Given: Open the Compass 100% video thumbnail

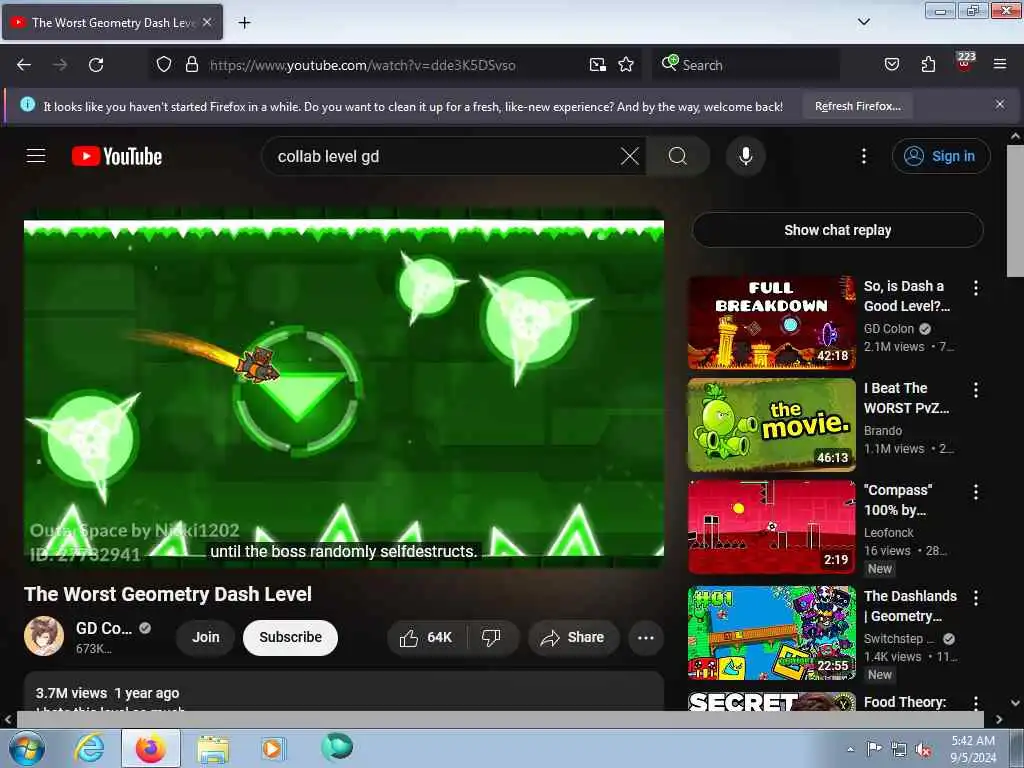Looking at the screenshot, I should coord(772,527).
